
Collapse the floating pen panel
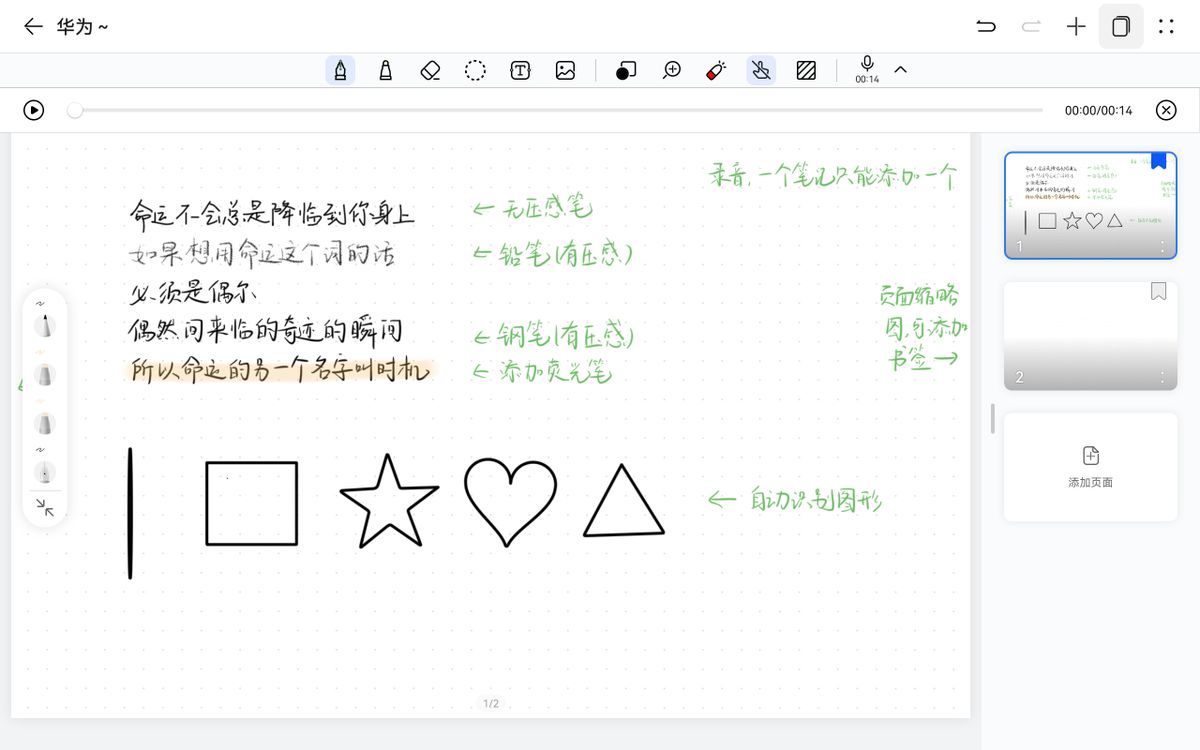click(45, 509)
